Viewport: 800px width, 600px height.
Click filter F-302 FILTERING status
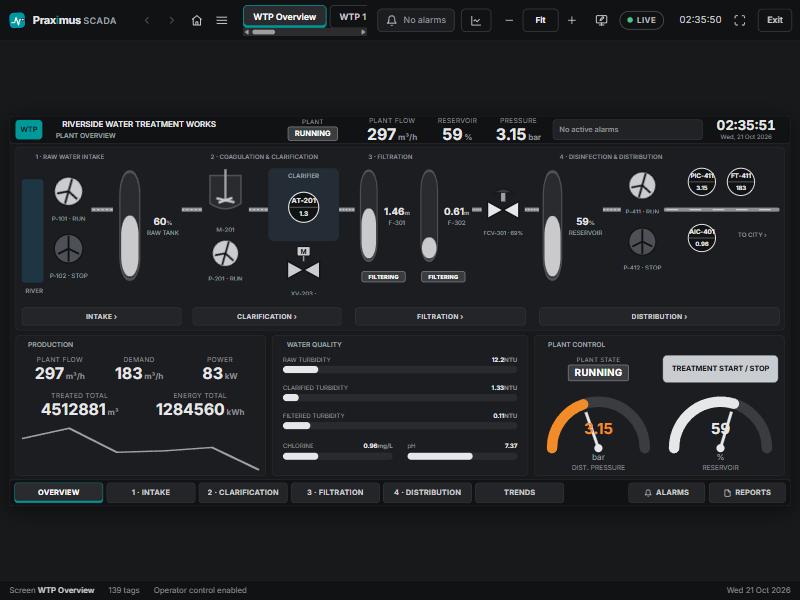pyautogui.click(x=443, y=277)
